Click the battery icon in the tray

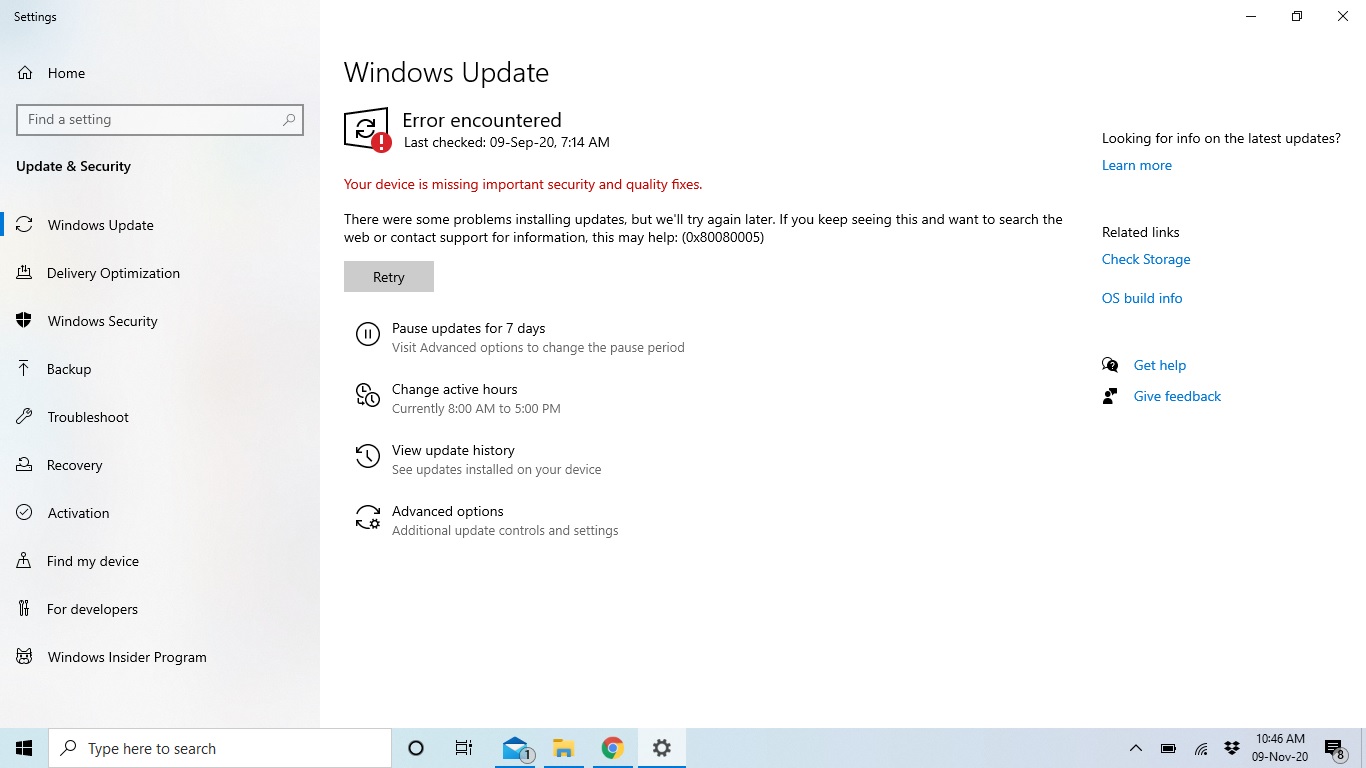(x=1168, y=748)
